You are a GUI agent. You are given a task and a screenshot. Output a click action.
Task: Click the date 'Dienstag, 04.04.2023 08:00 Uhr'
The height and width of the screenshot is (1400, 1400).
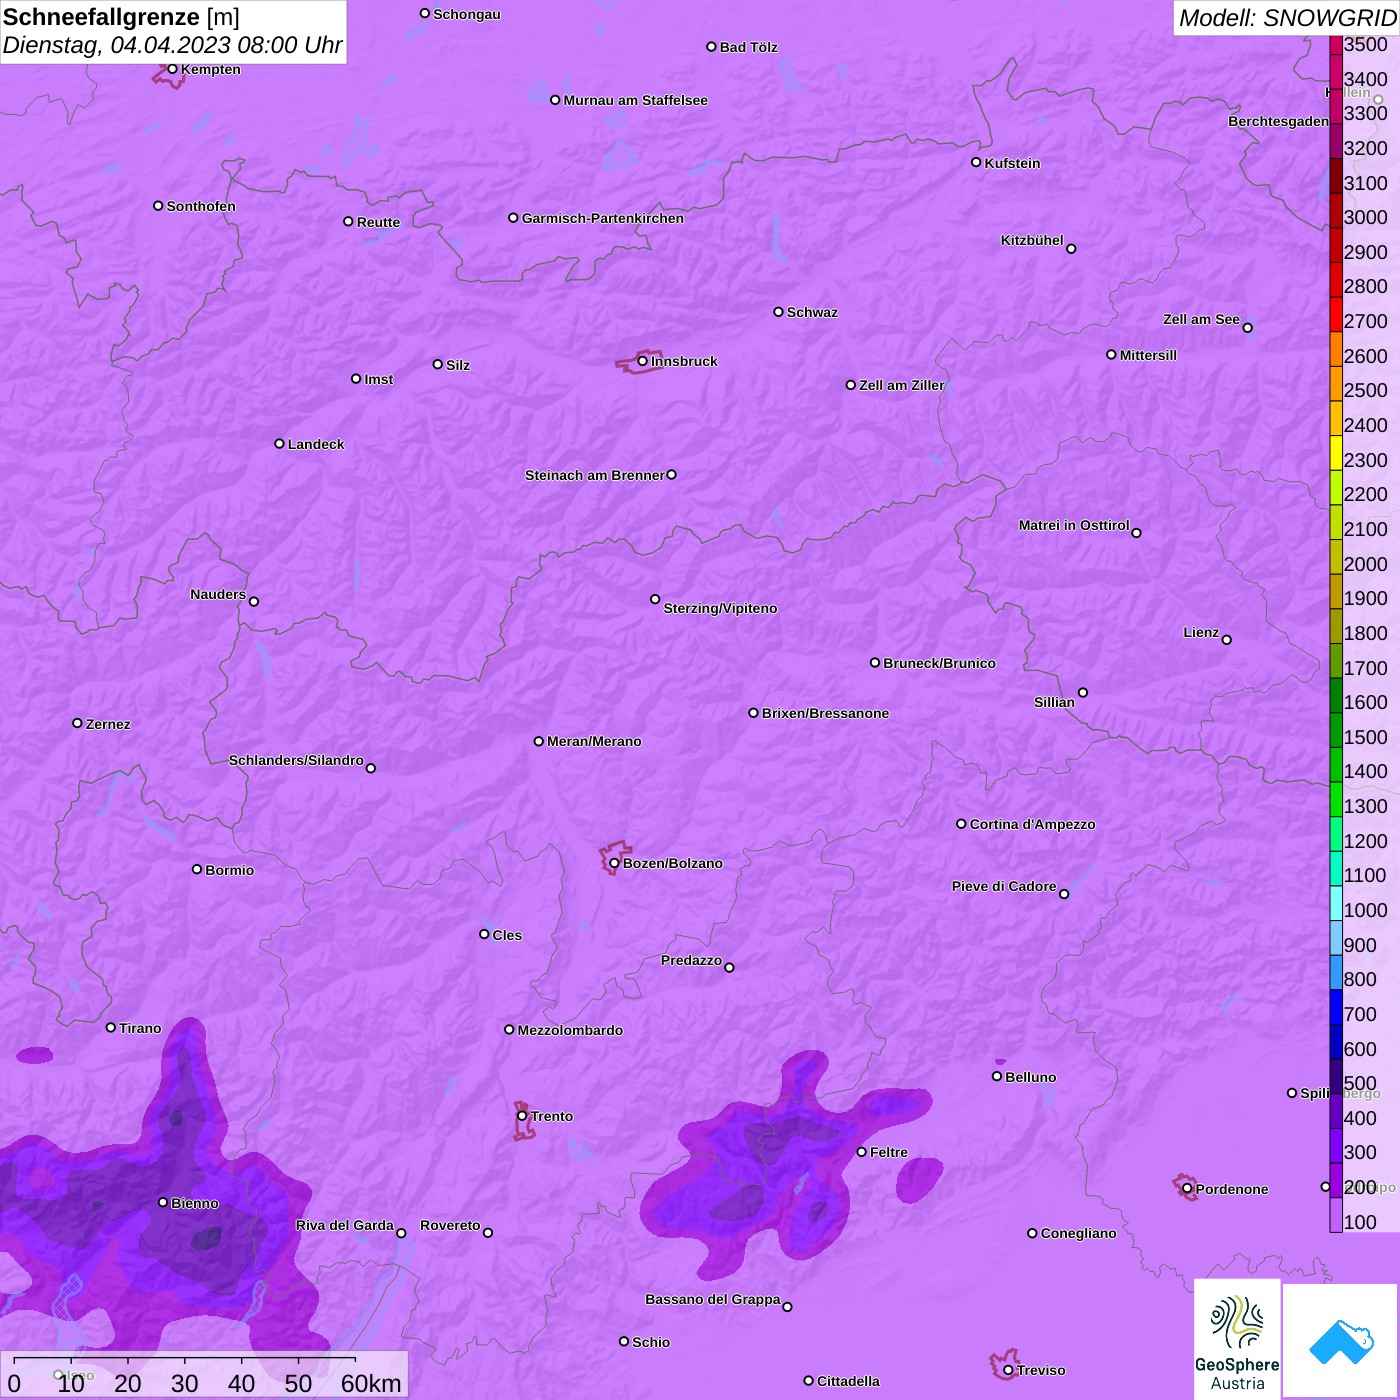point(173,46)
